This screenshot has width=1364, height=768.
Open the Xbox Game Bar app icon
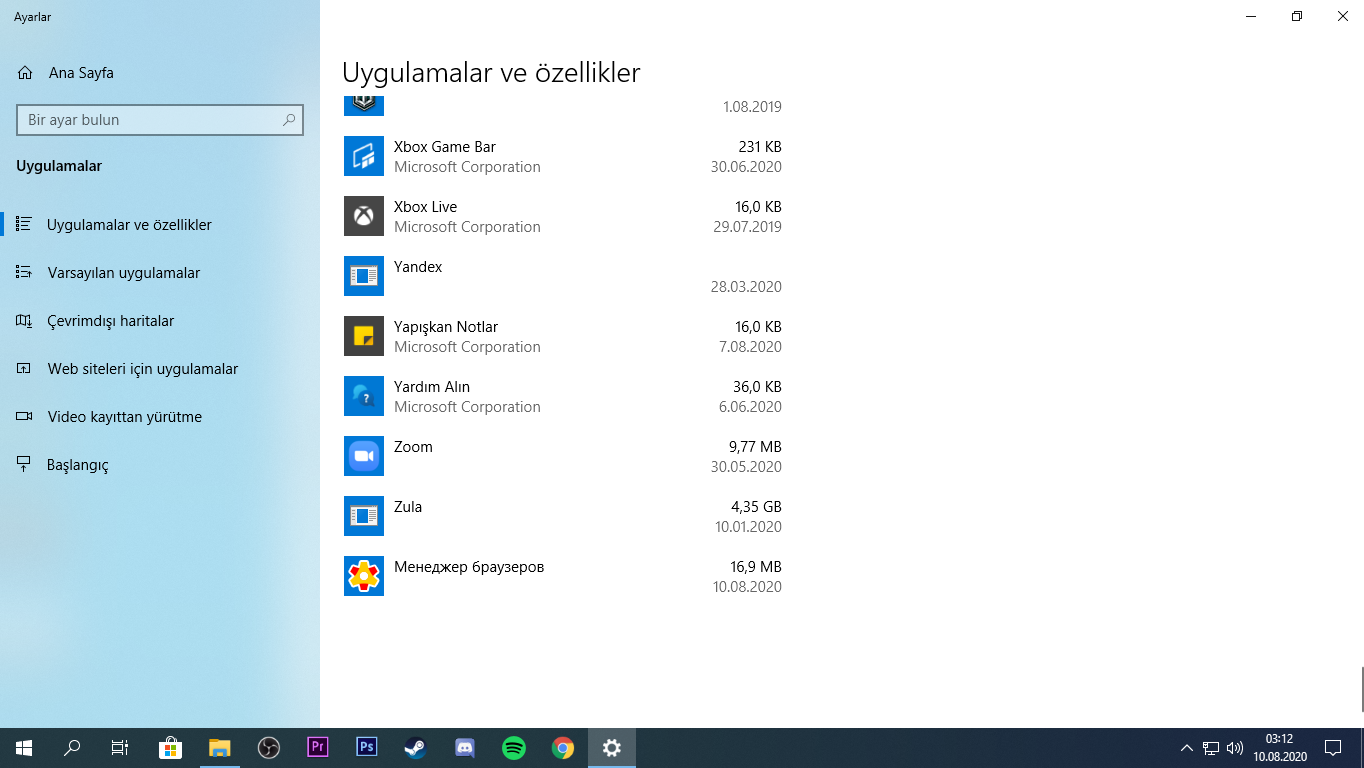coord(364,156)
